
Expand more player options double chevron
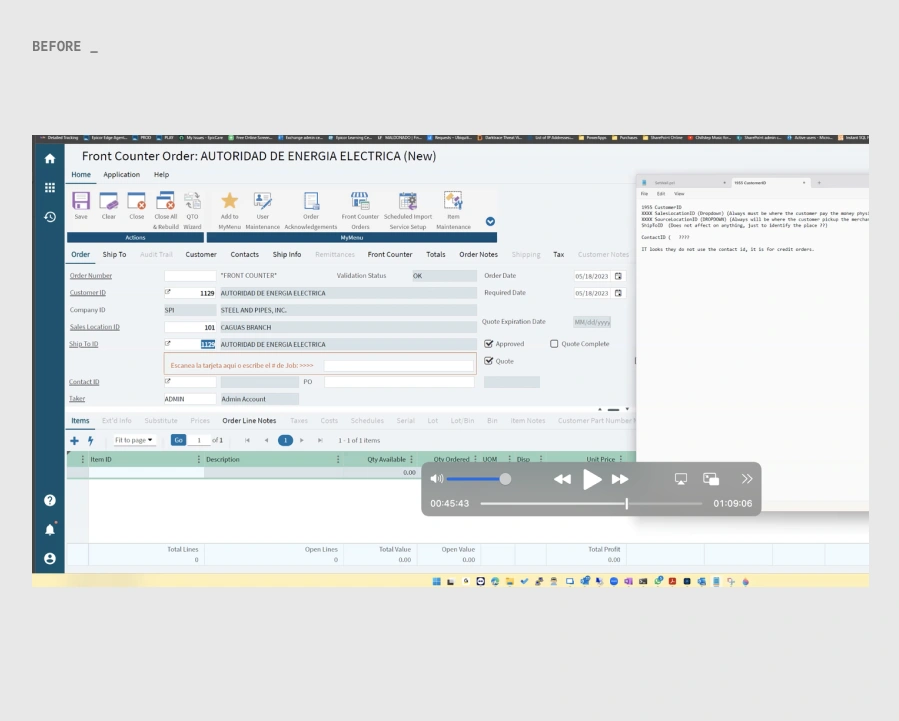coord(746,479)
